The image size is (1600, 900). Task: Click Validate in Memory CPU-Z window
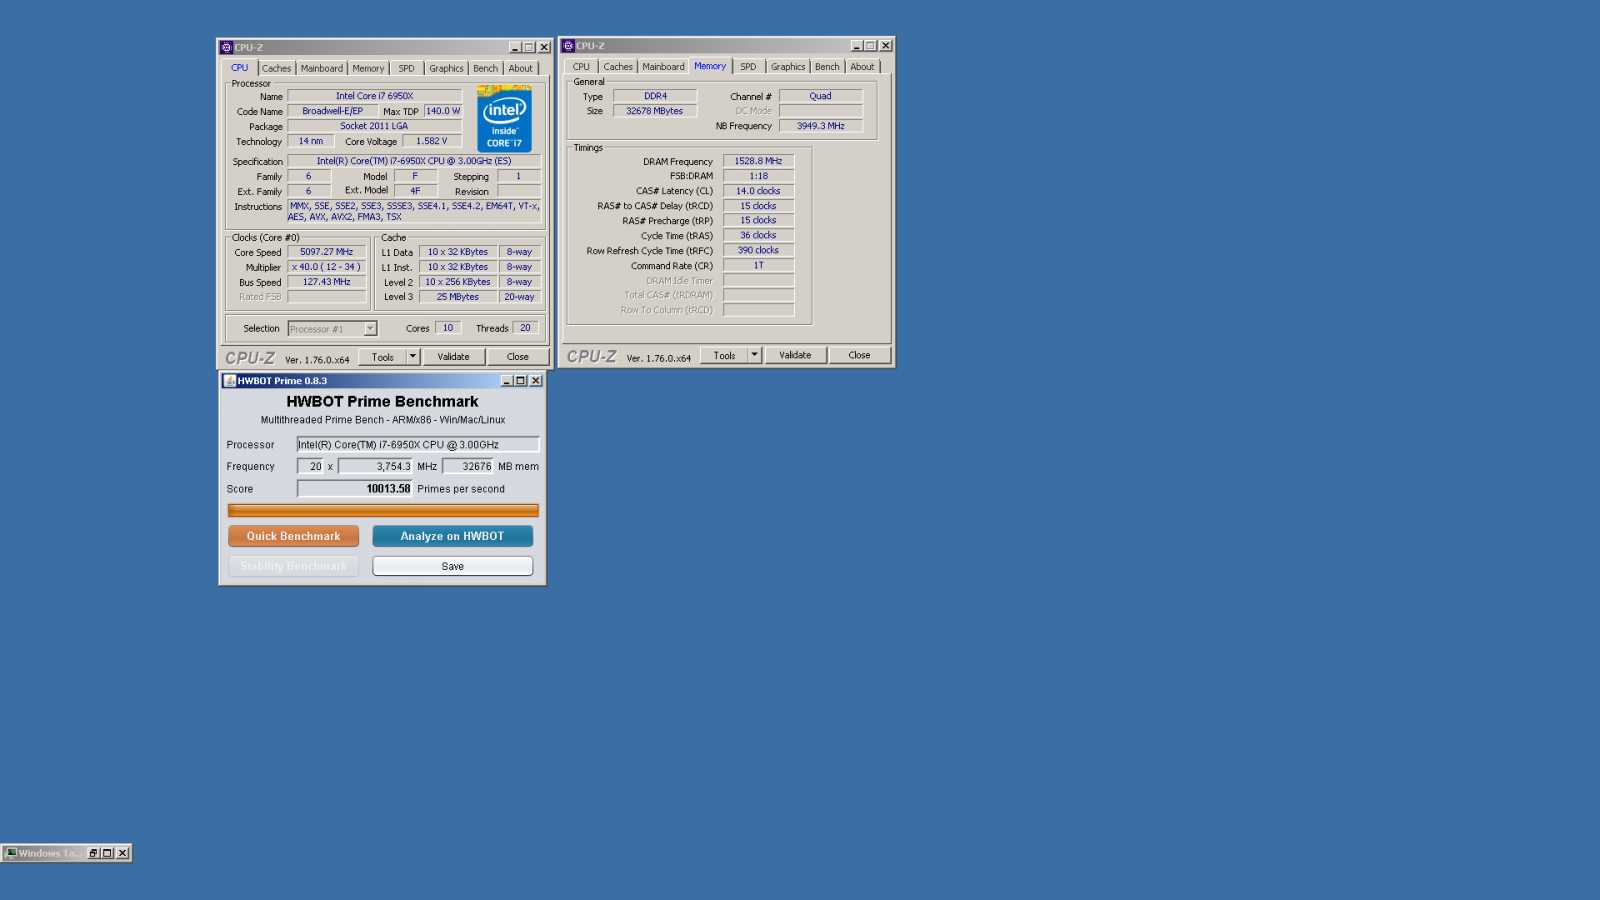pos(796,355)
